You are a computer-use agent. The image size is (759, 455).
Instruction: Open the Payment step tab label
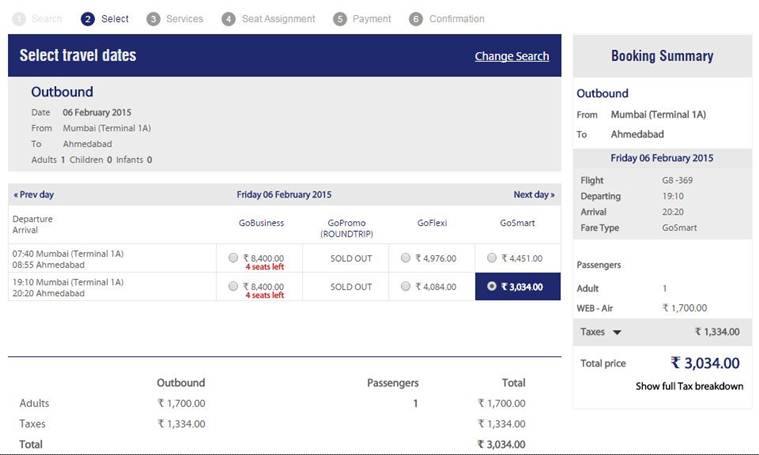[371, 19]
